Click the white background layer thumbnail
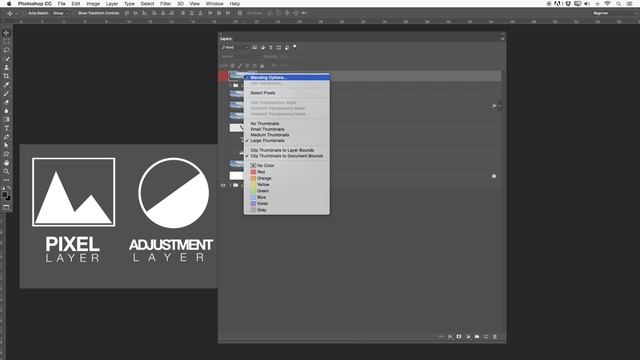640x360 pixels. pos(236,176)
